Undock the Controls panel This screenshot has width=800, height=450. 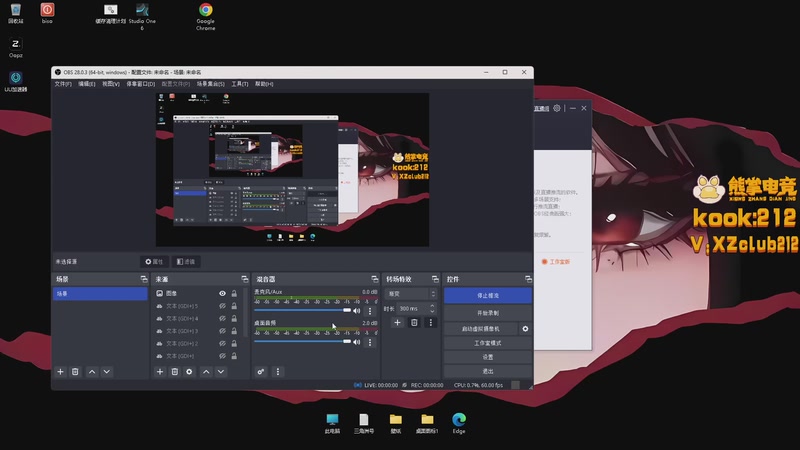pos(528,279)
